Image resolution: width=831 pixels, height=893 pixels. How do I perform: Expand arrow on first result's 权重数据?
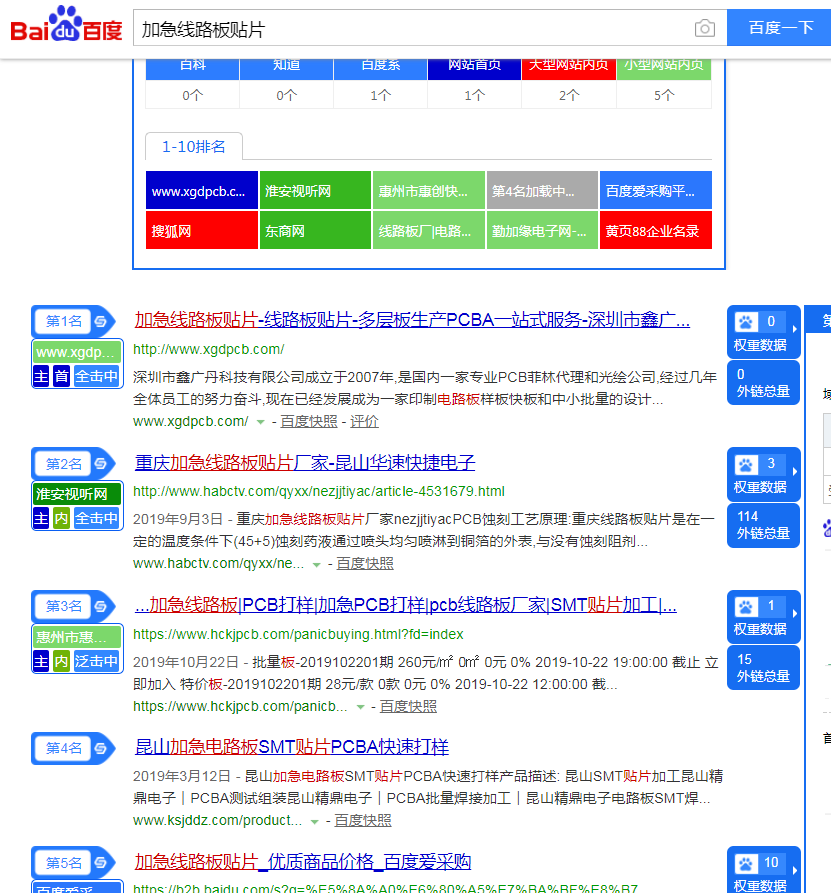tap(794, 329)
